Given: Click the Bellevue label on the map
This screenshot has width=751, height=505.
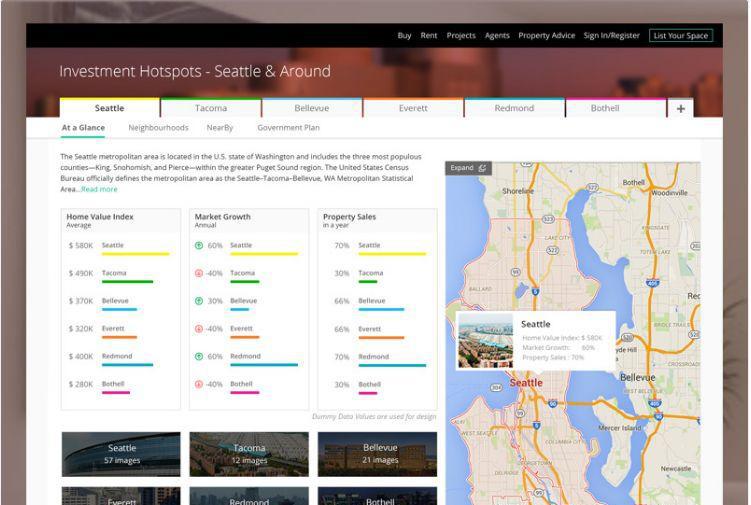Looking at the screenshot, I should click(637, 378).
